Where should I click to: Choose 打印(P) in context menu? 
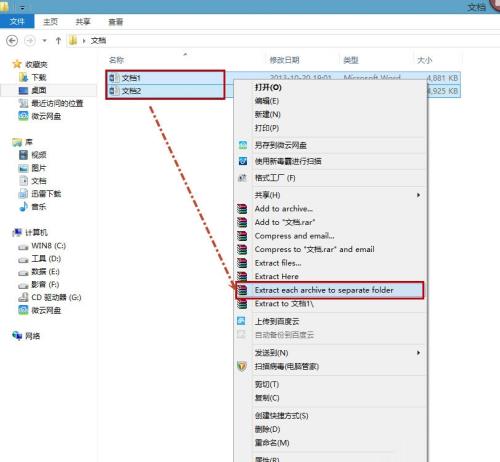(267, 128)
